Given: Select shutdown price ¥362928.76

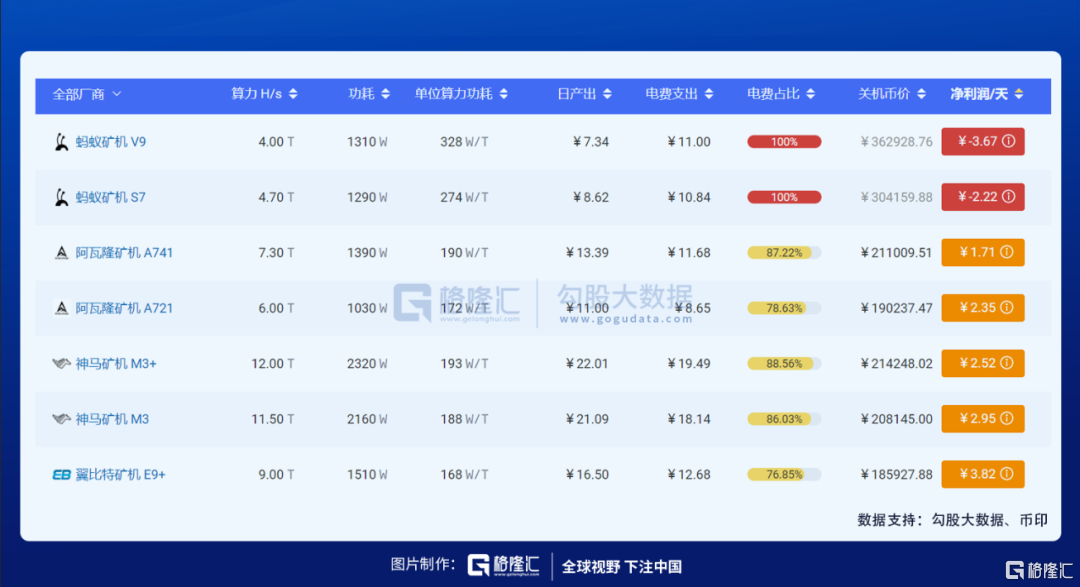Looking at the screenshot, I should point(896,142).
